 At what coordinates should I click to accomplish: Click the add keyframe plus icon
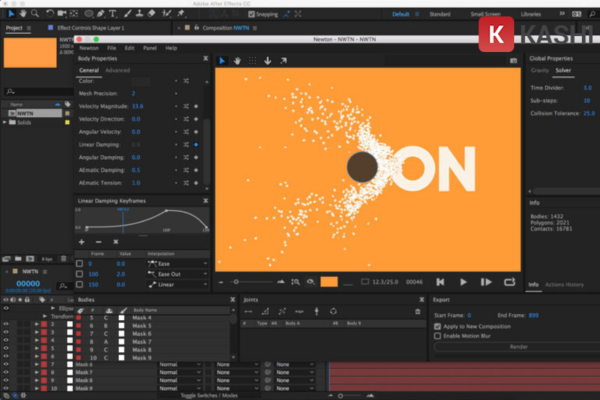tap(83, 242)
